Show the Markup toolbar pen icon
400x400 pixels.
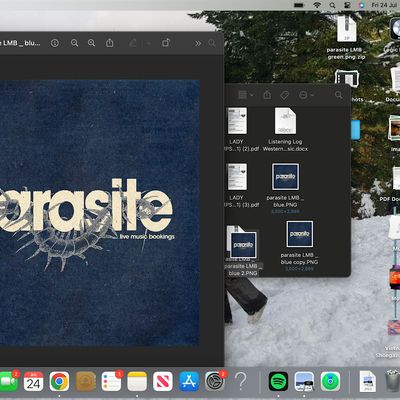point(133,43)
